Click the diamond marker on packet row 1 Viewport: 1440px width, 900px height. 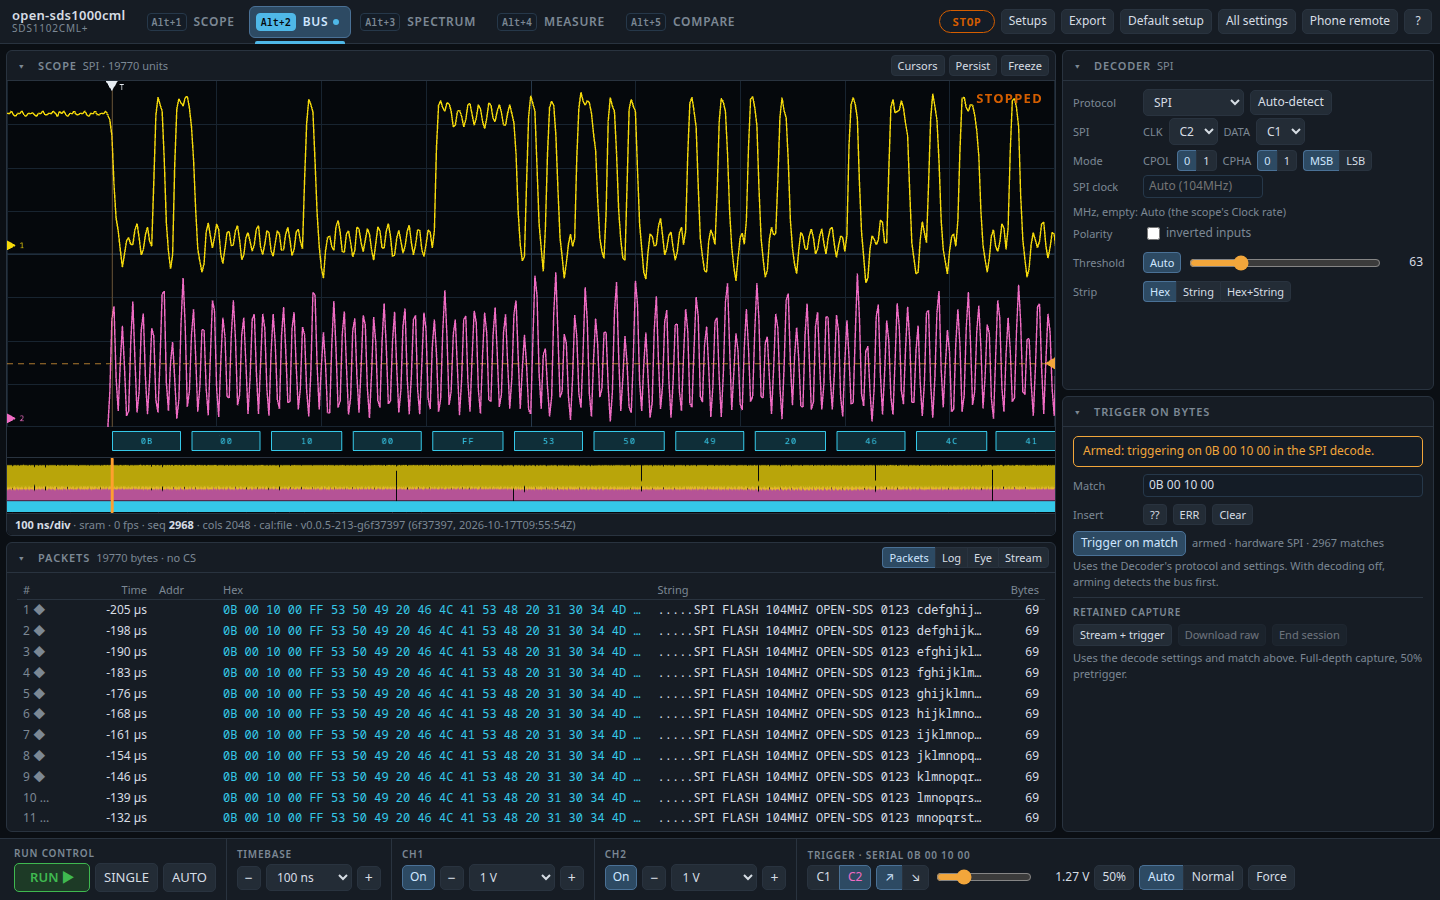[x=40, y=609]
